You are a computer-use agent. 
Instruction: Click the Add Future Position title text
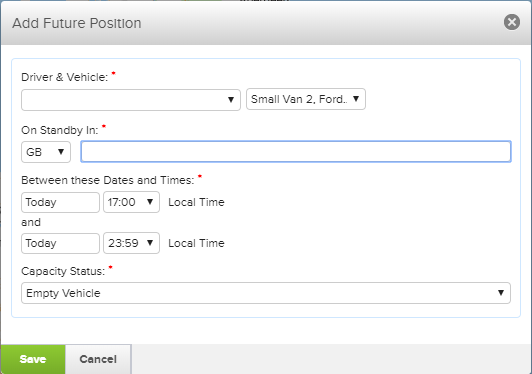pos(77,23)
